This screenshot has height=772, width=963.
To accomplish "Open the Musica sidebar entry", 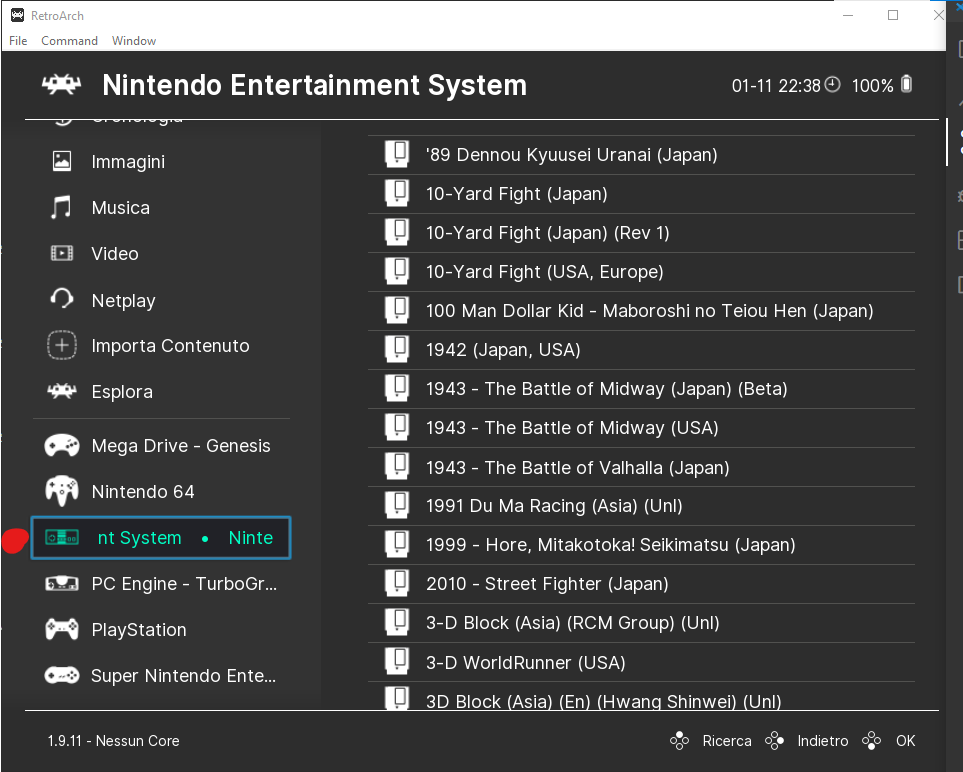I will 161,208.
